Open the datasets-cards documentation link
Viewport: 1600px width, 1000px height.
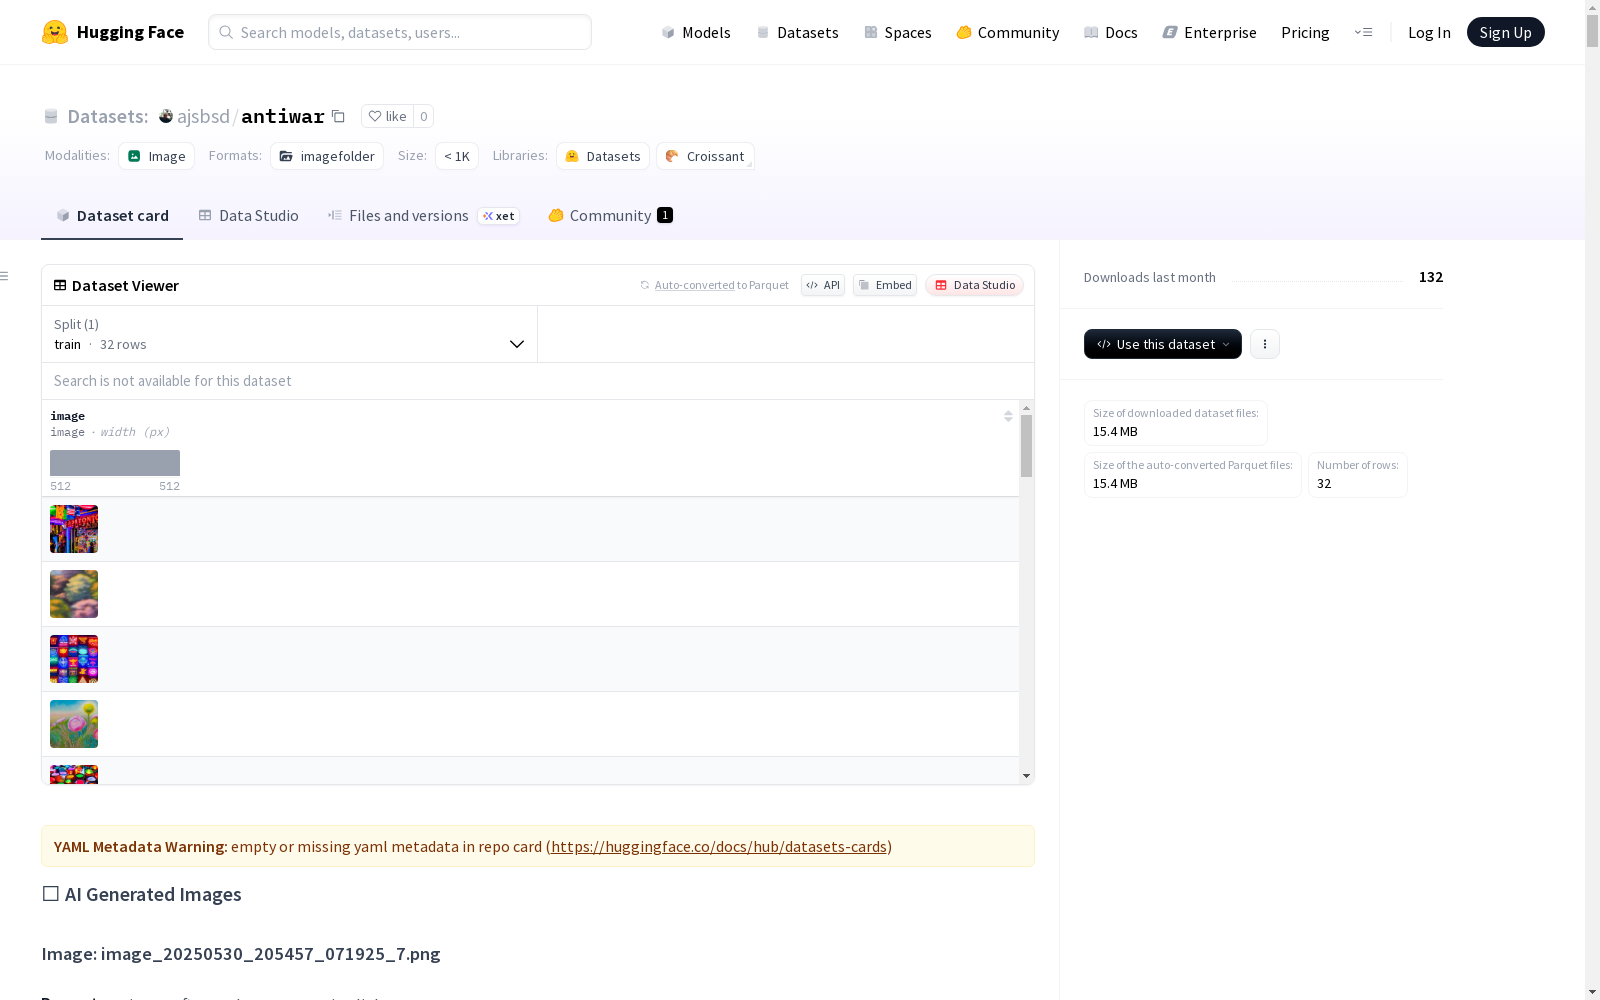tap(719, 846)
